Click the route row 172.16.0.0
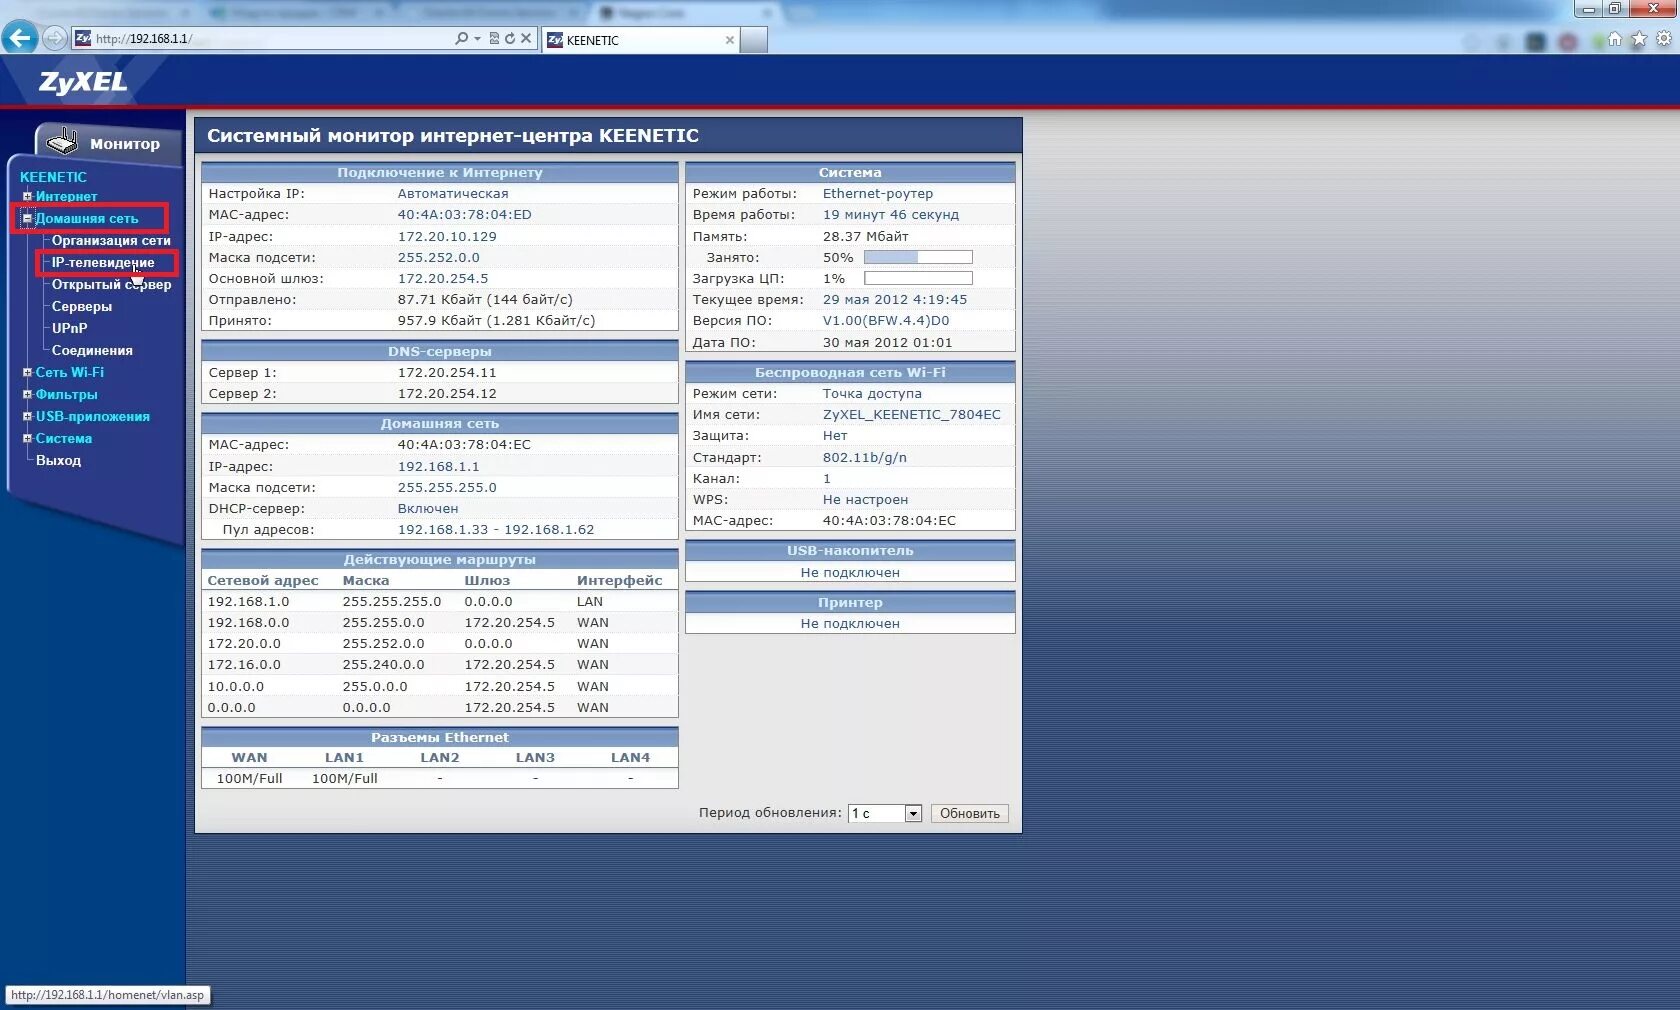 coord(440,665)
